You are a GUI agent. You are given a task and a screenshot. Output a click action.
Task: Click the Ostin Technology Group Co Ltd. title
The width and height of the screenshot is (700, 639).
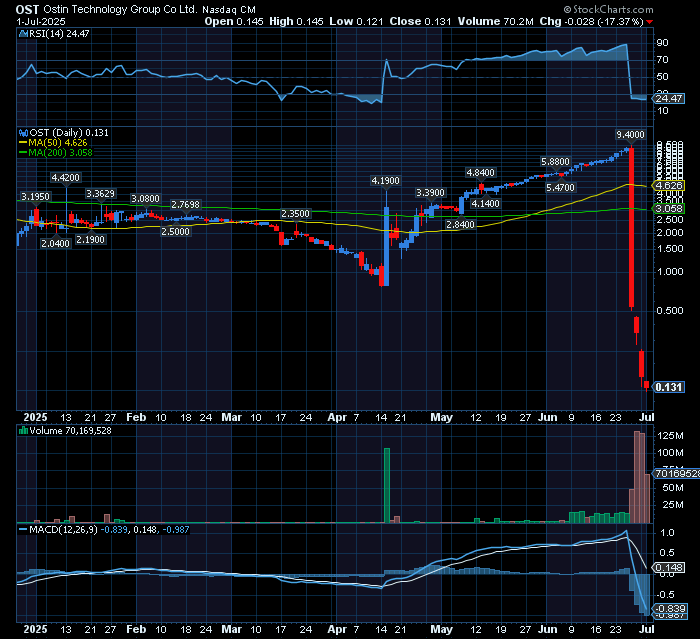(x=120, y=9)
